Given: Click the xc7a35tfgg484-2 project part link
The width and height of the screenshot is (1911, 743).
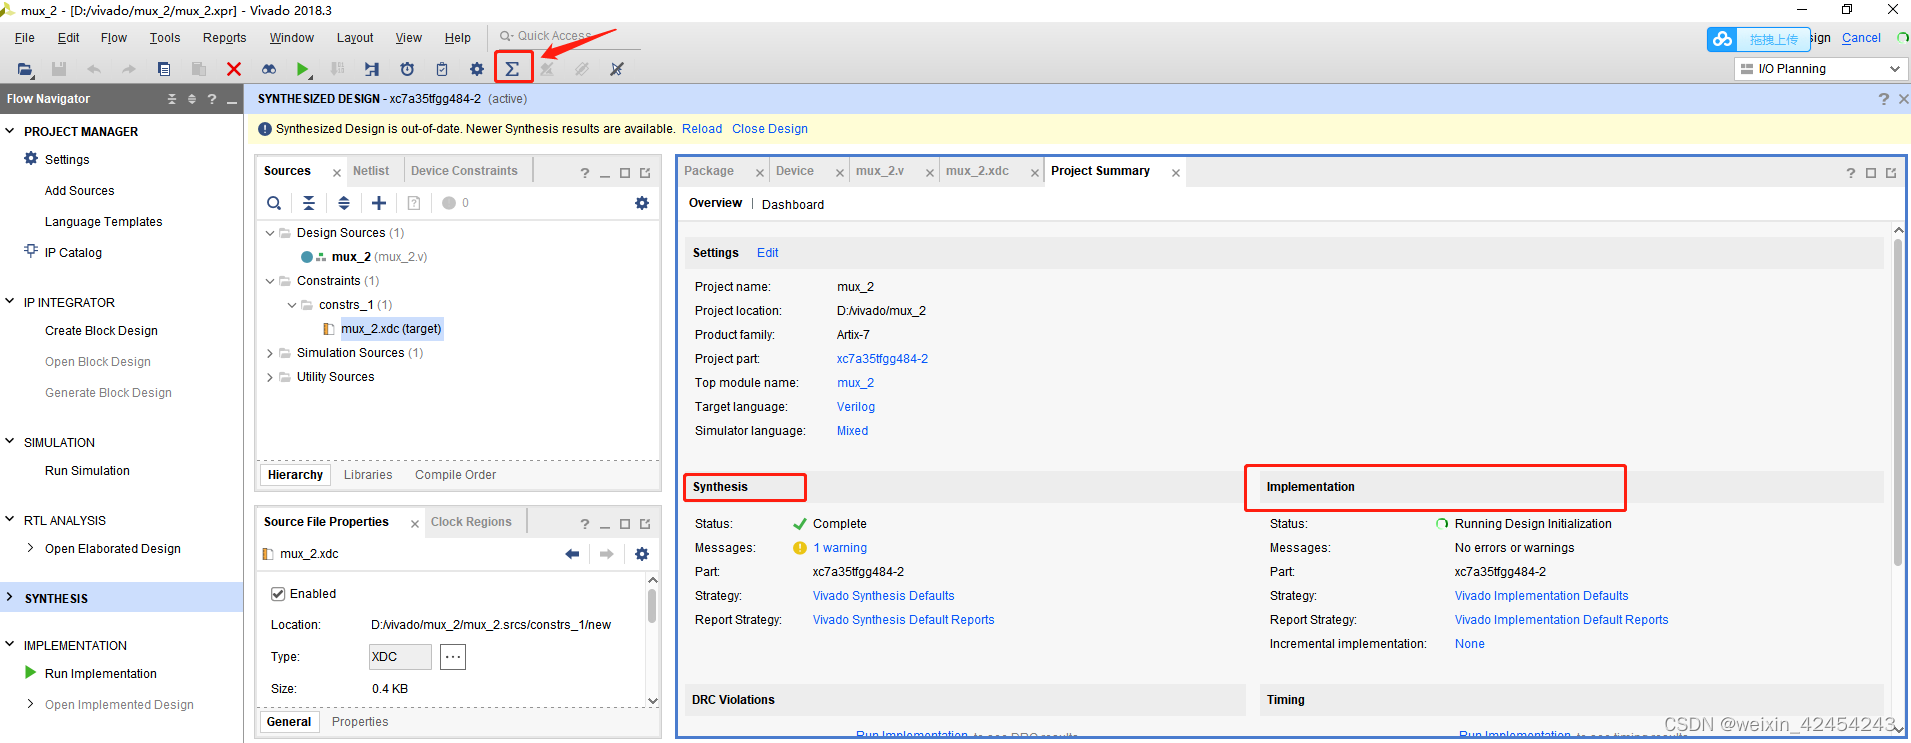Looking at the screenshot, I should point(882,359).
